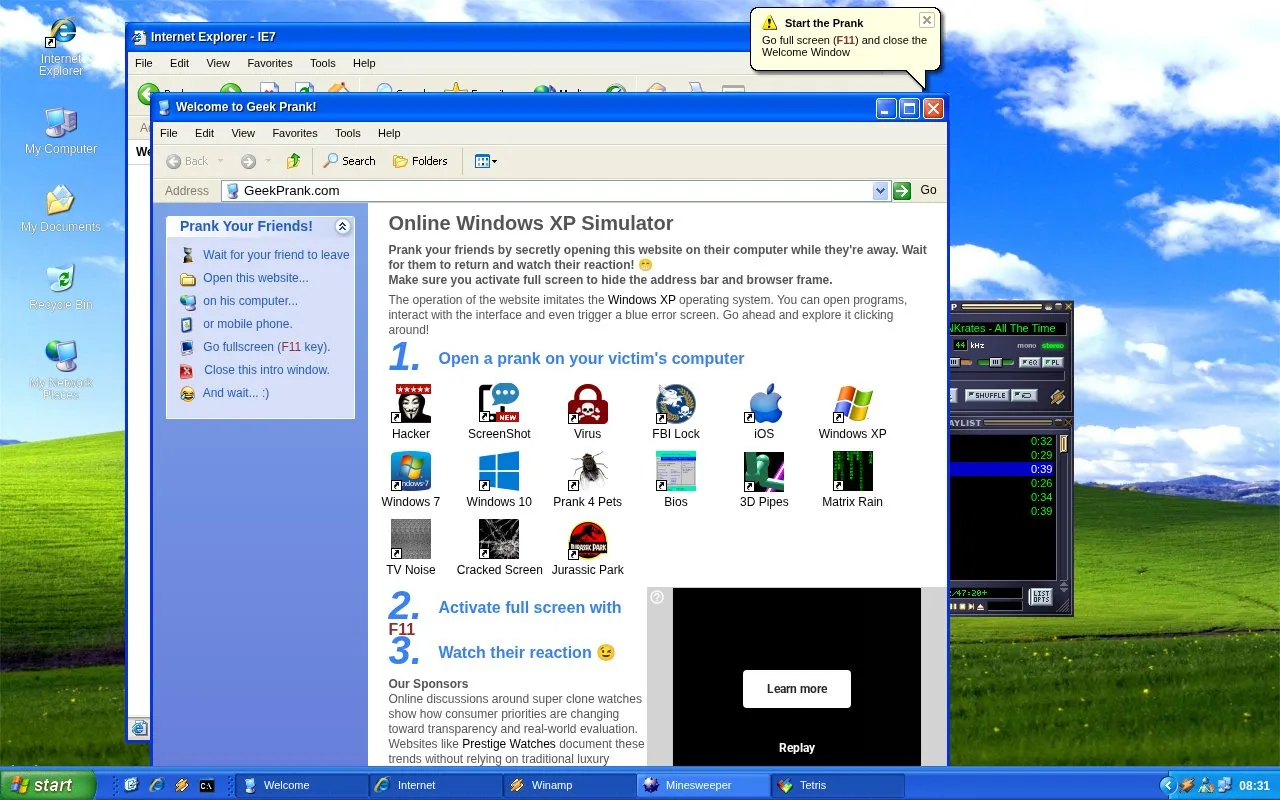Click the show desktop quick launch icon
Image resolution: width=1280 pixels, height=800 pixels.
tap(132, 786)
